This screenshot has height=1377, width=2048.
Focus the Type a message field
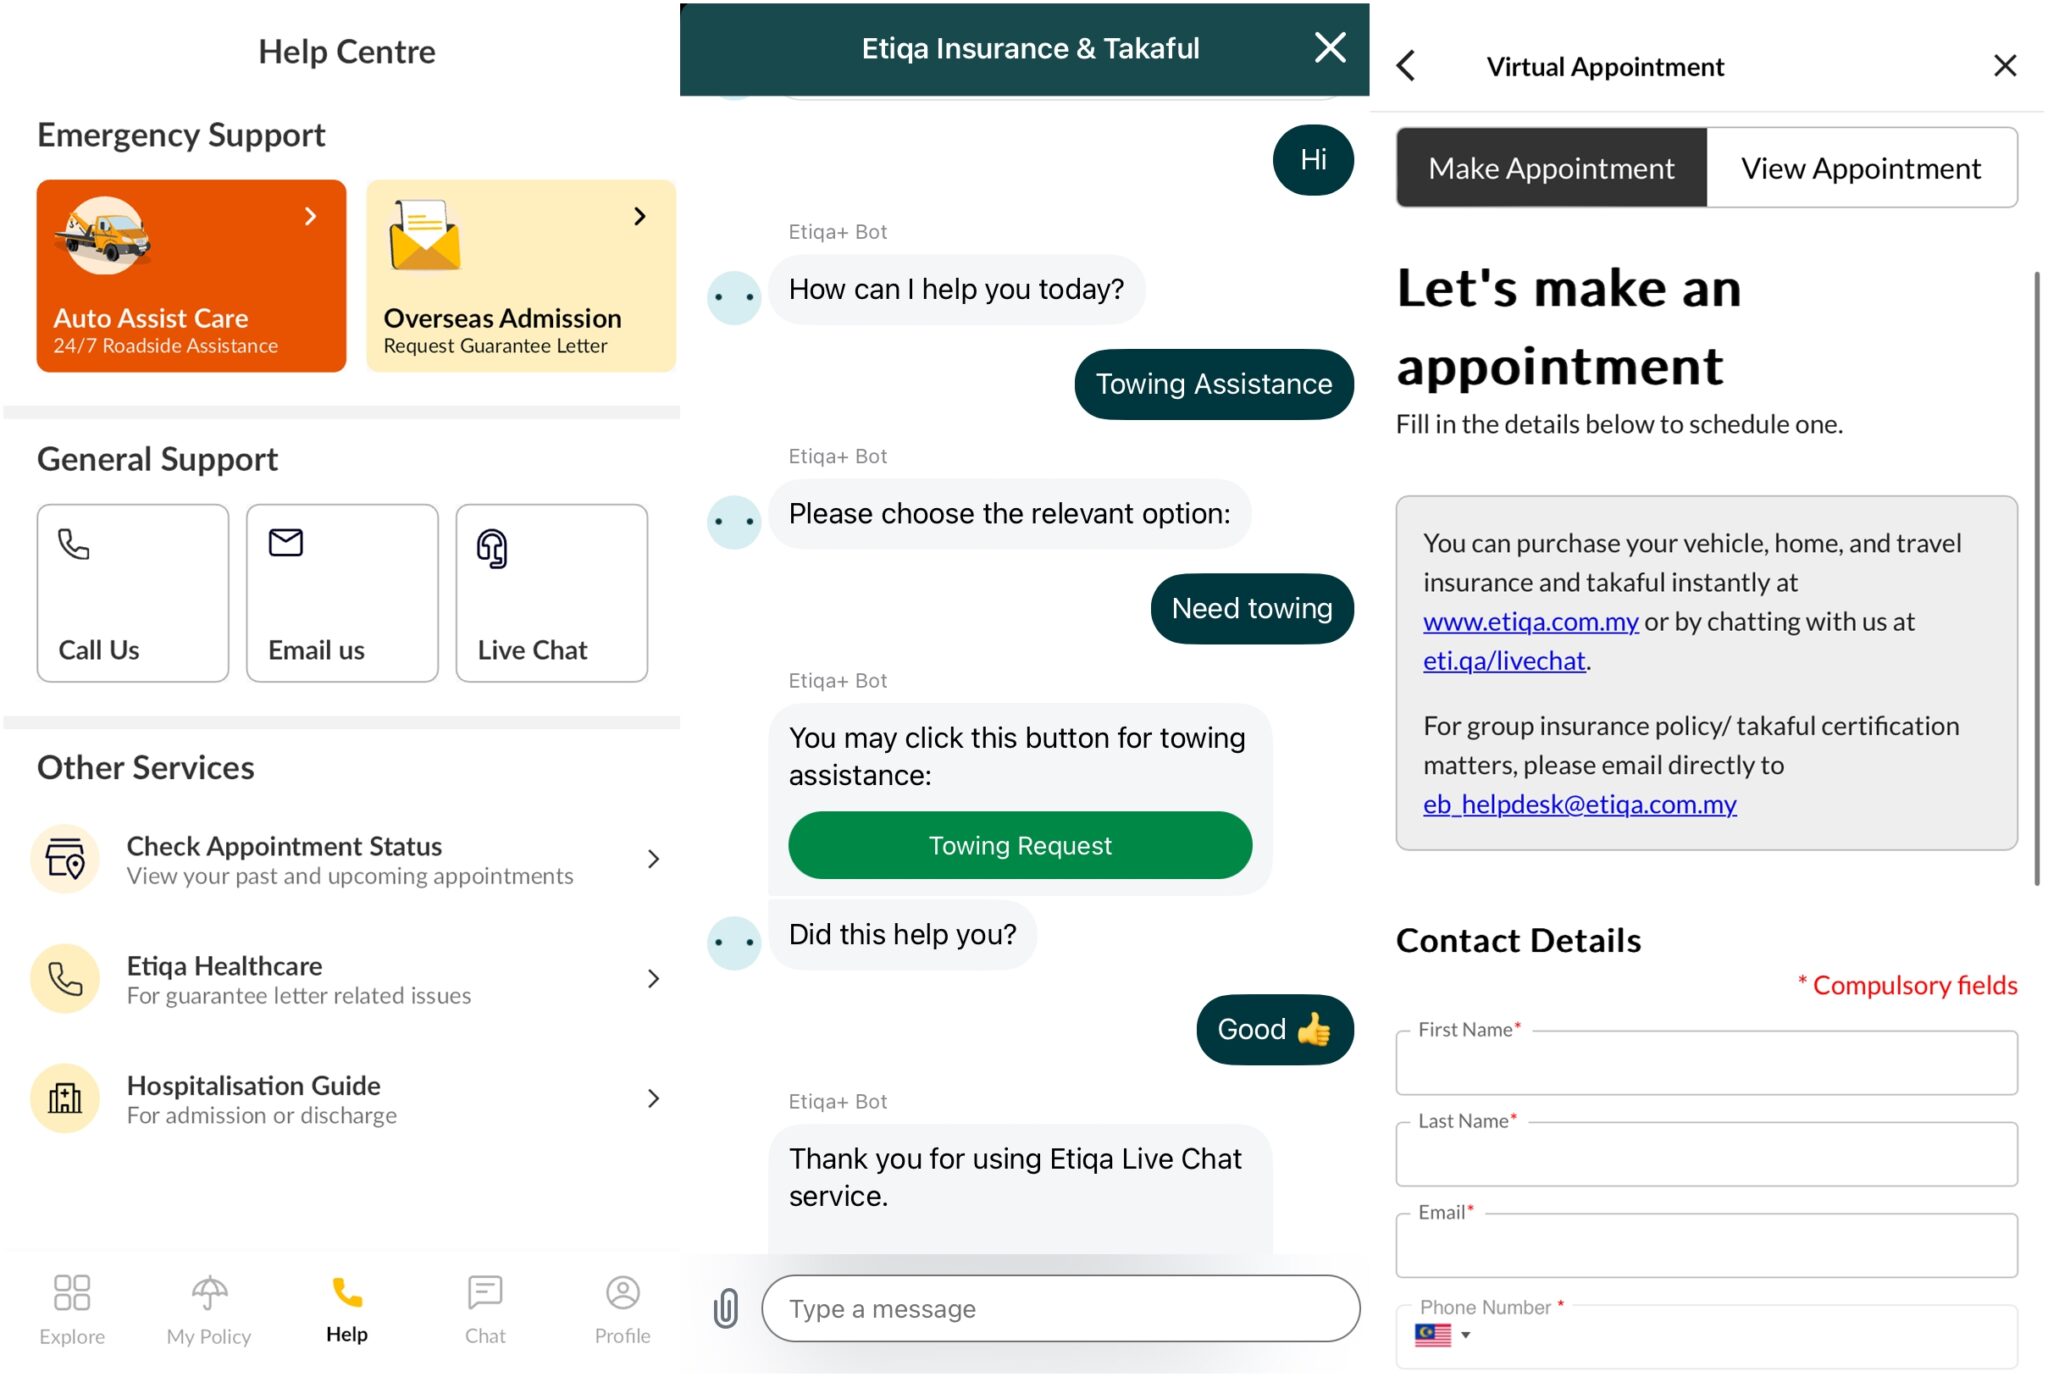(1060, 1308)
